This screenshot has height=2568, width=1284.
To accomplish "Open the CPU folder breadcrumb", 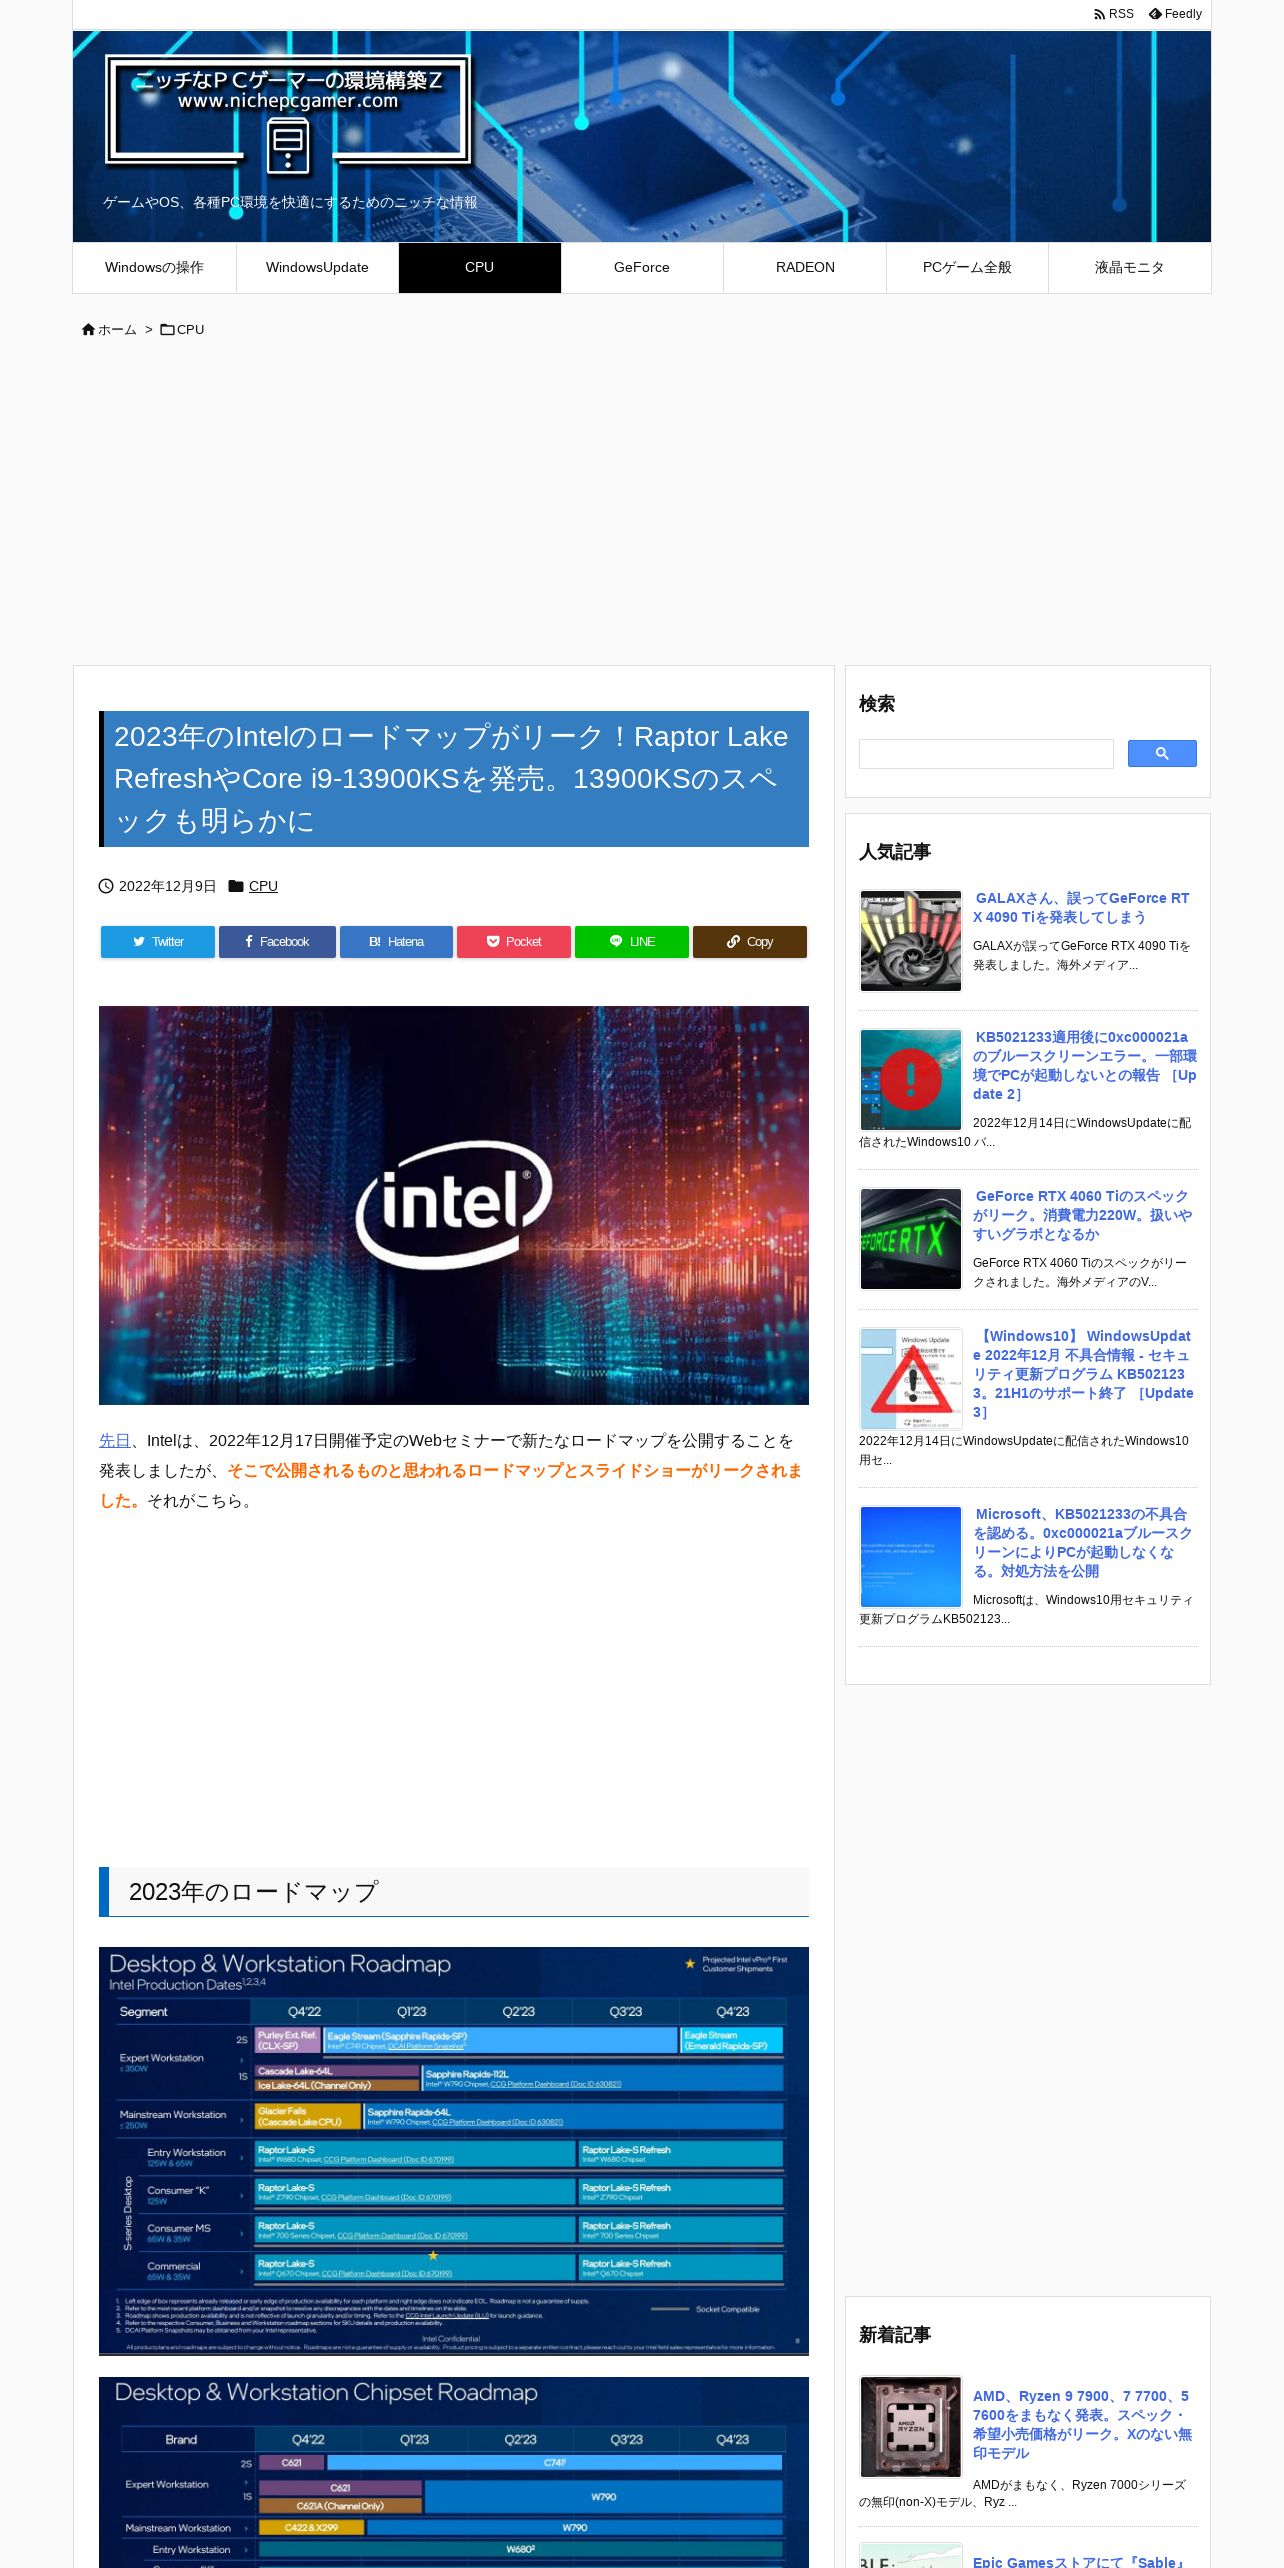I will coord(183,329).
